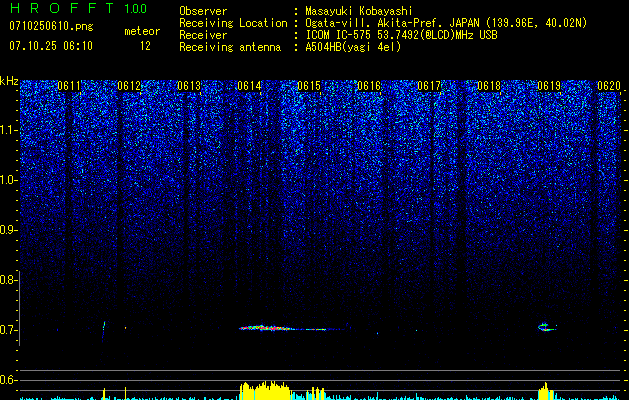Click the 'Receiving antenna' label
Viewport: 629px width, 400px height.
pos(230,47)
